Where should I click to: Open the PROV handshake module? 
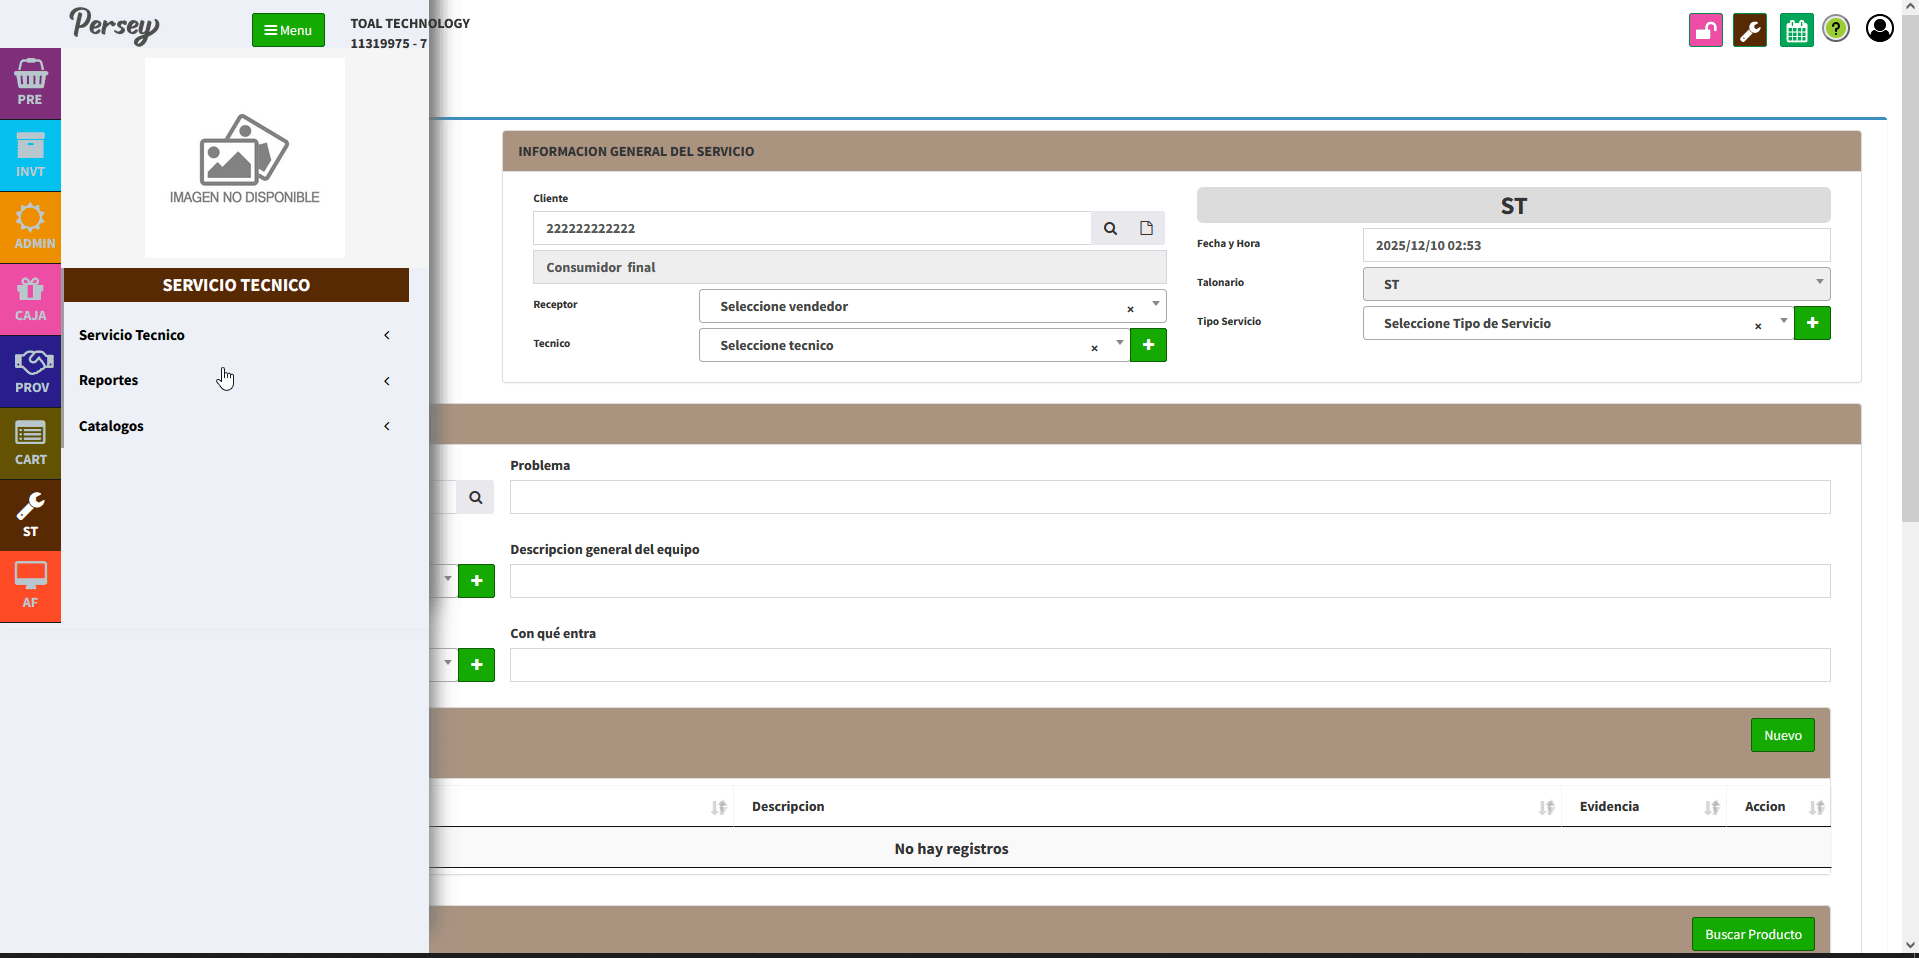30,371
